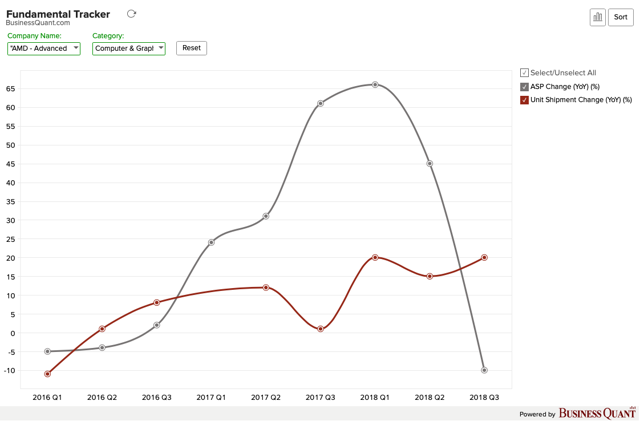Select the ASP Change point at 2017 Q3

[x=320, y=103]
